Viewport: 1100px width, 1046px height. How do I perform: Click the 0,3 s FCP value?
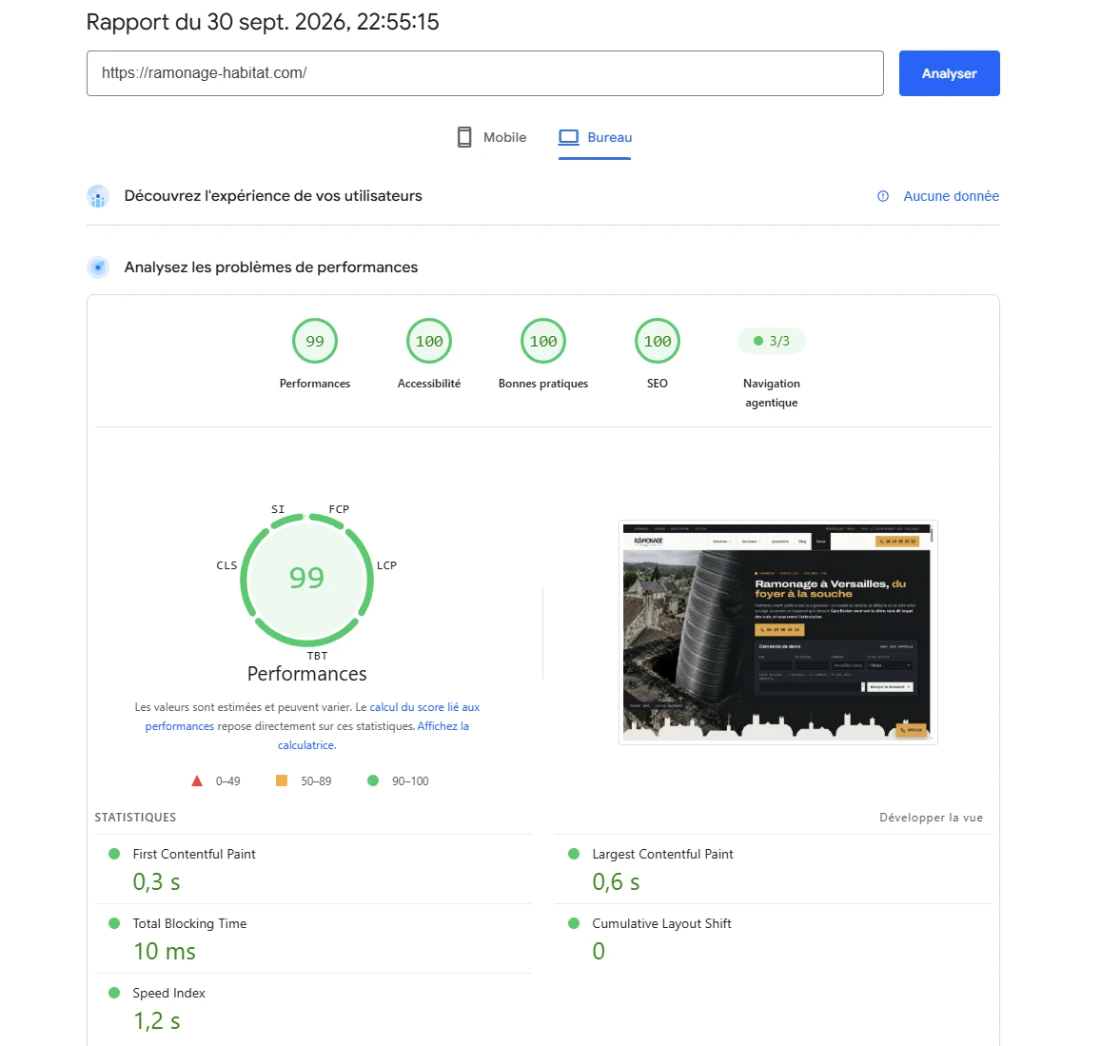pos(156,883)
